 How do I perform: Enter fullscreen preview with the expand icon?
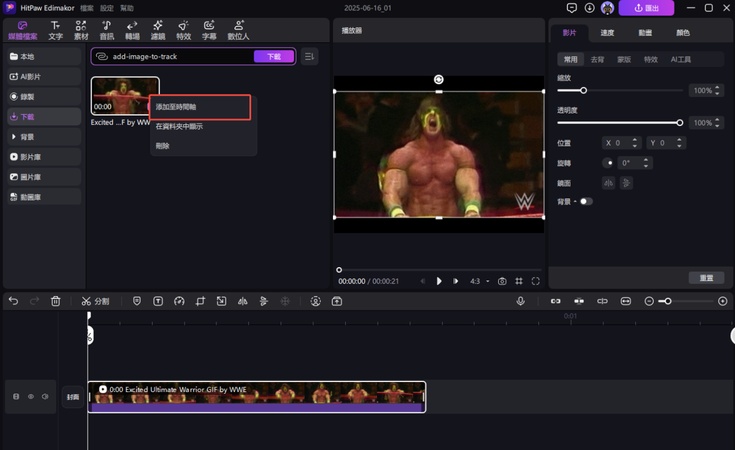point(536,282)
